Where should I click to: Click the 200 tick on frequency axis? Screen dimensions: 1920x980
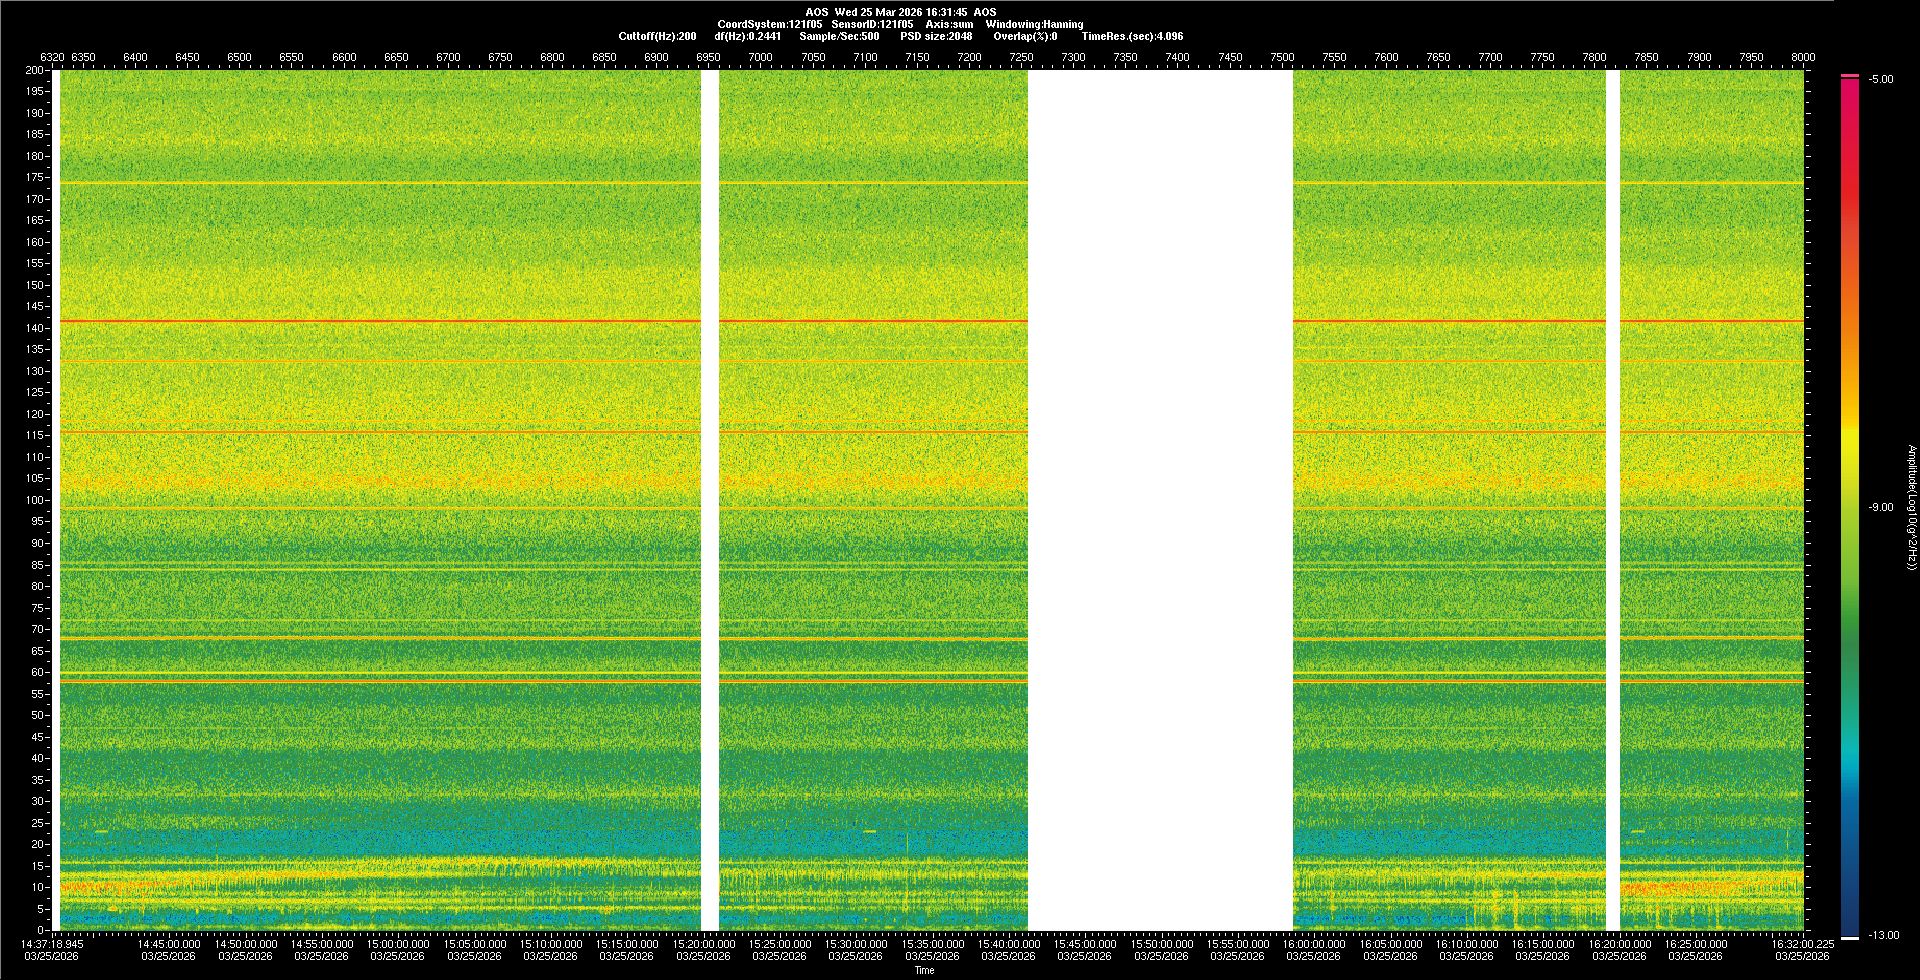click(x=35, y=70)
